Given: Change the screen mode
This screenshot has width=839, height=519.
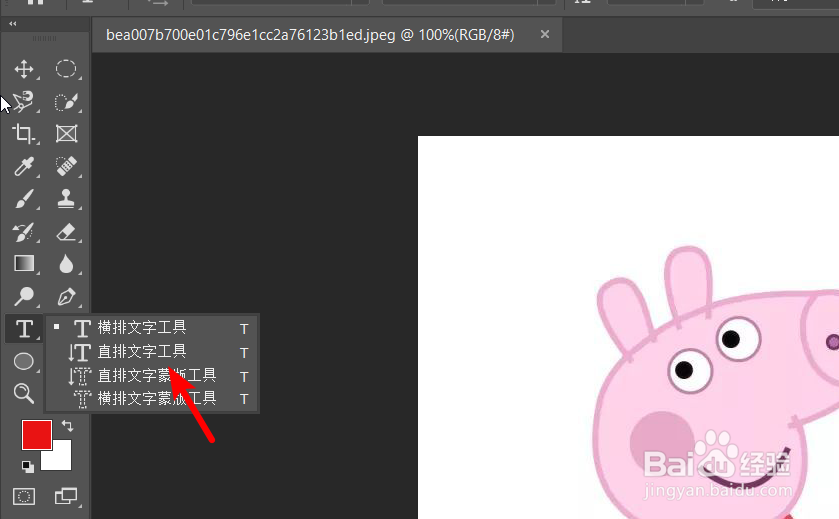Looking at the screenshot, I should pos(66,497).
